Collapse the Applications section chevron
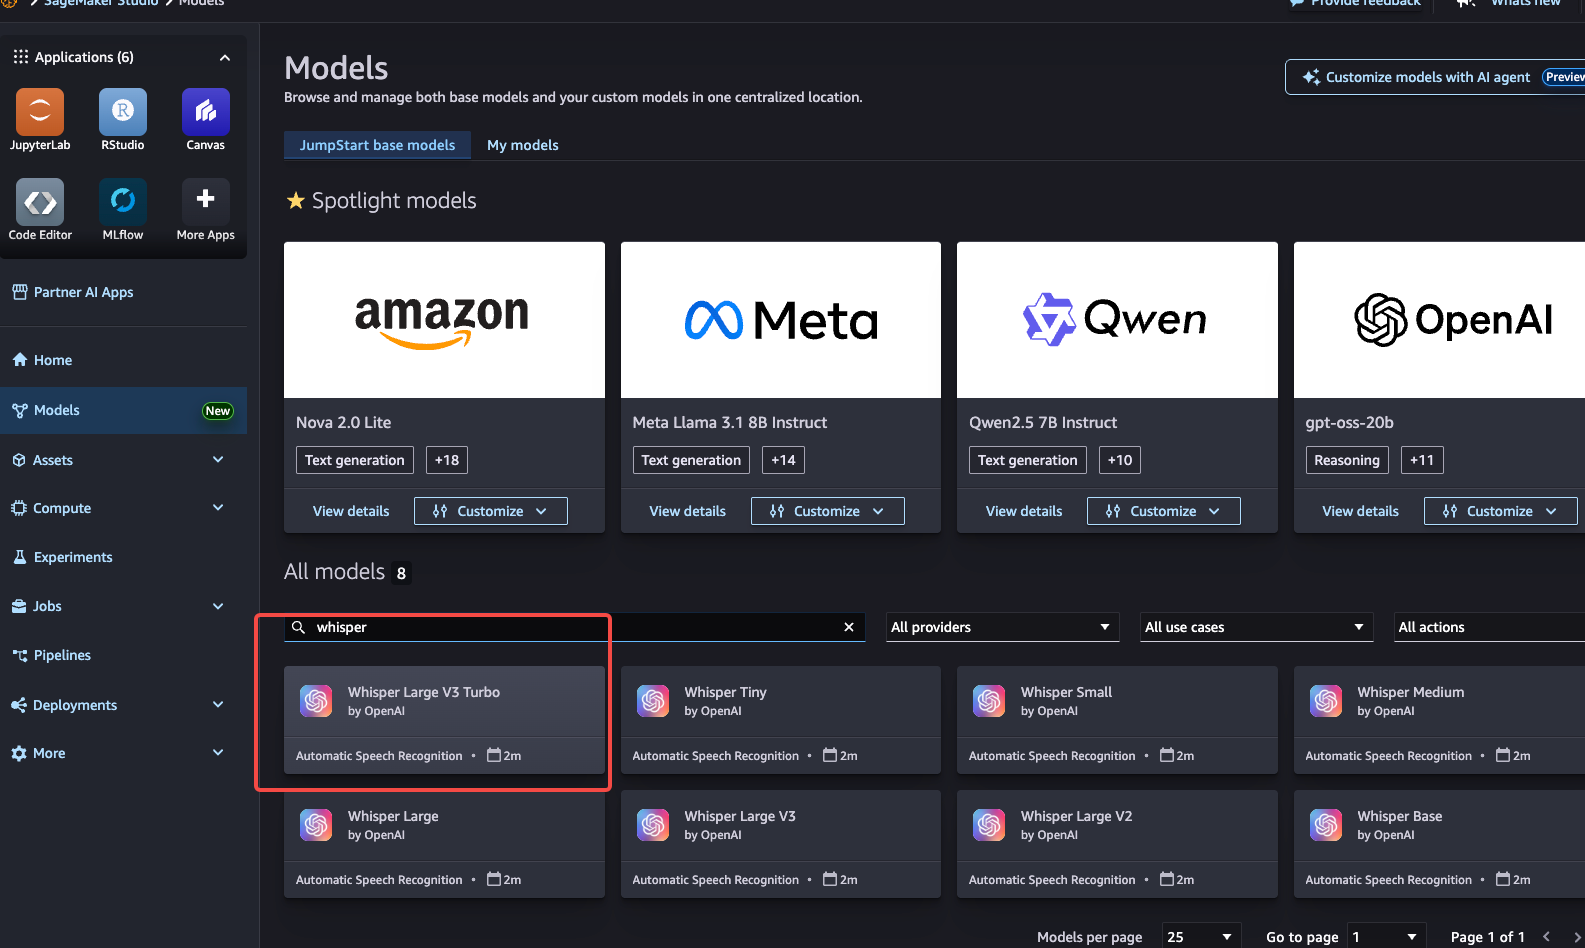1585x948 pixels. tap(225, 58)
